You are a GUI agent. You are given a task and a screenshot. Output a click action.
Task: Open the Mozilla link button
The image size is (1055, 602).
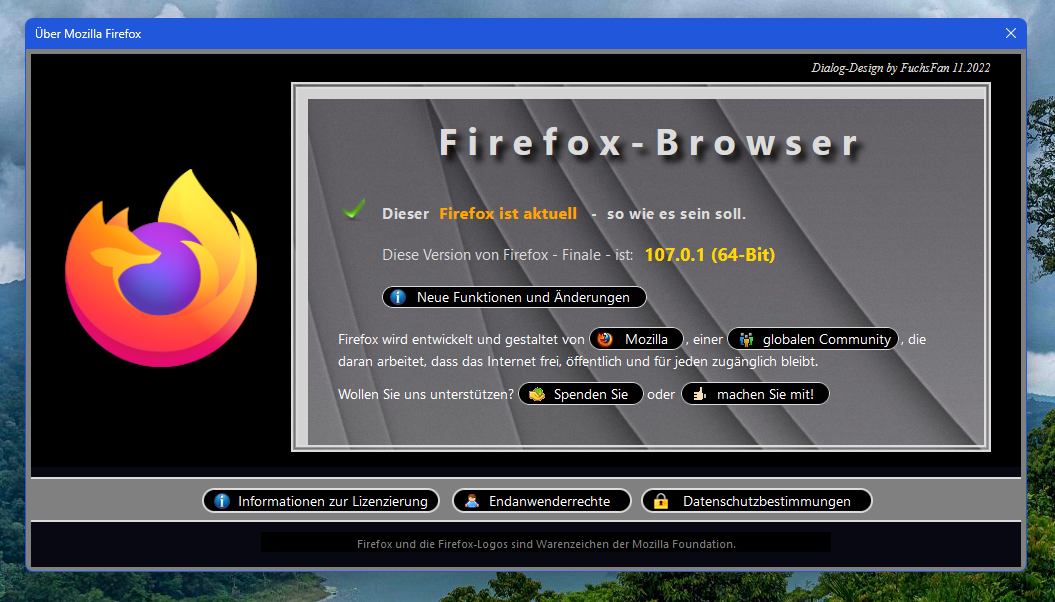pyautogui.click(x=636, y=340)
